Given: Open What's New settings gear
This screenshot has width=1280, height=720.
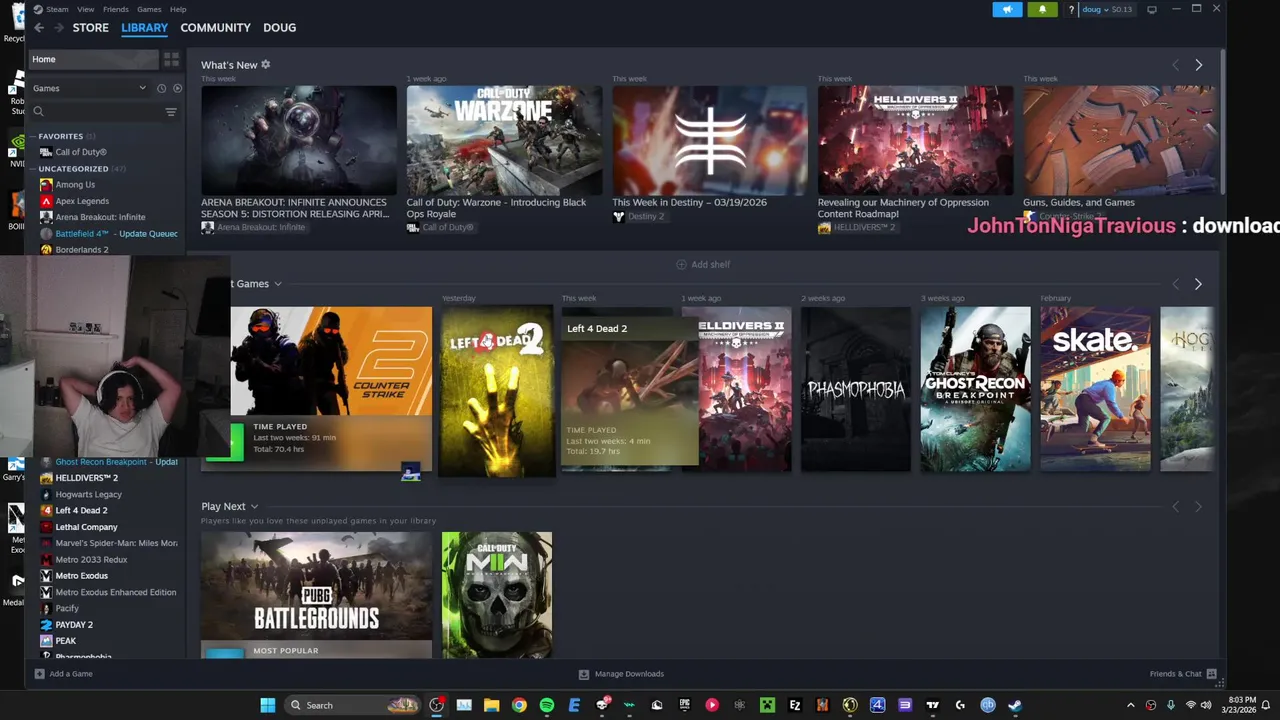Looking at the screenshot, I should click(265, 65).
